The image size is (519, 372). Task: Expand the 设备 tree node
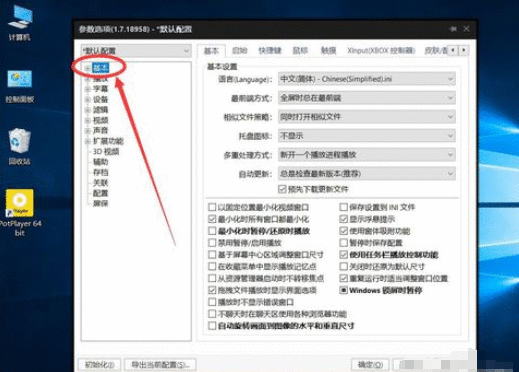point(87,99)
